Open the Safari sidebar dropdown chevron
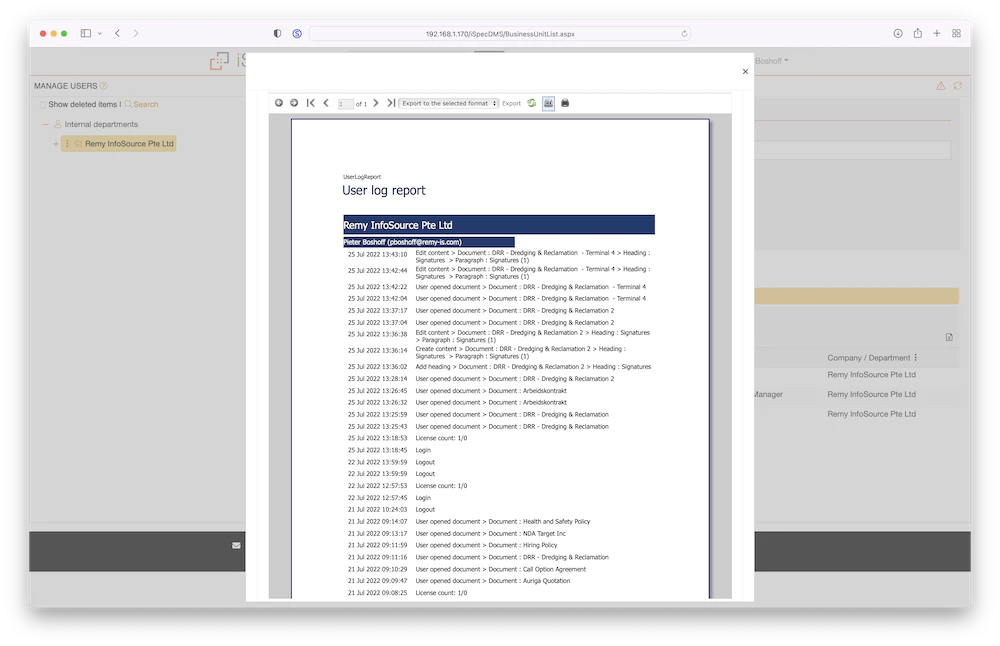The width and height of the screenshot is (1000, 646). point(99,33)
